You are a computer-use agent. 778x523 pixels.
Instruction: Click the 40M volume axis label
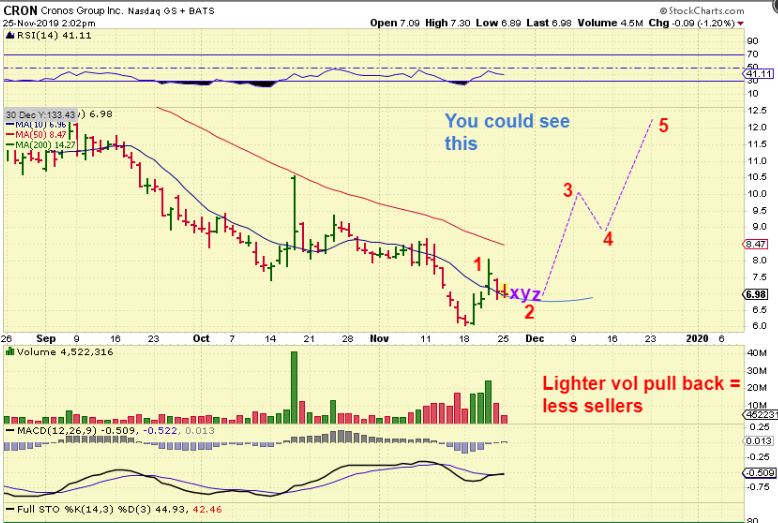click(x=757, y=353)
